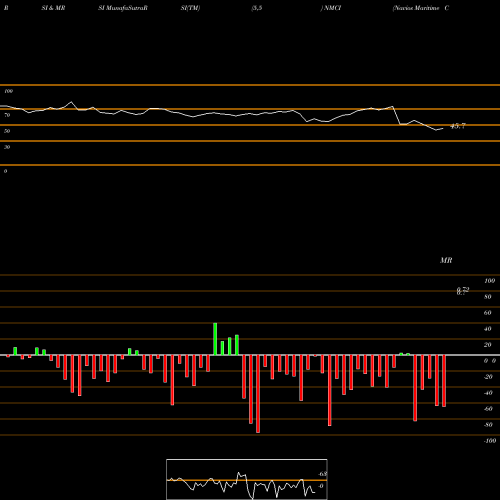Click the longest red MR bar
The width and height of the screenshot is (500, 500).
pyautogui.click(x=258, y=394)
